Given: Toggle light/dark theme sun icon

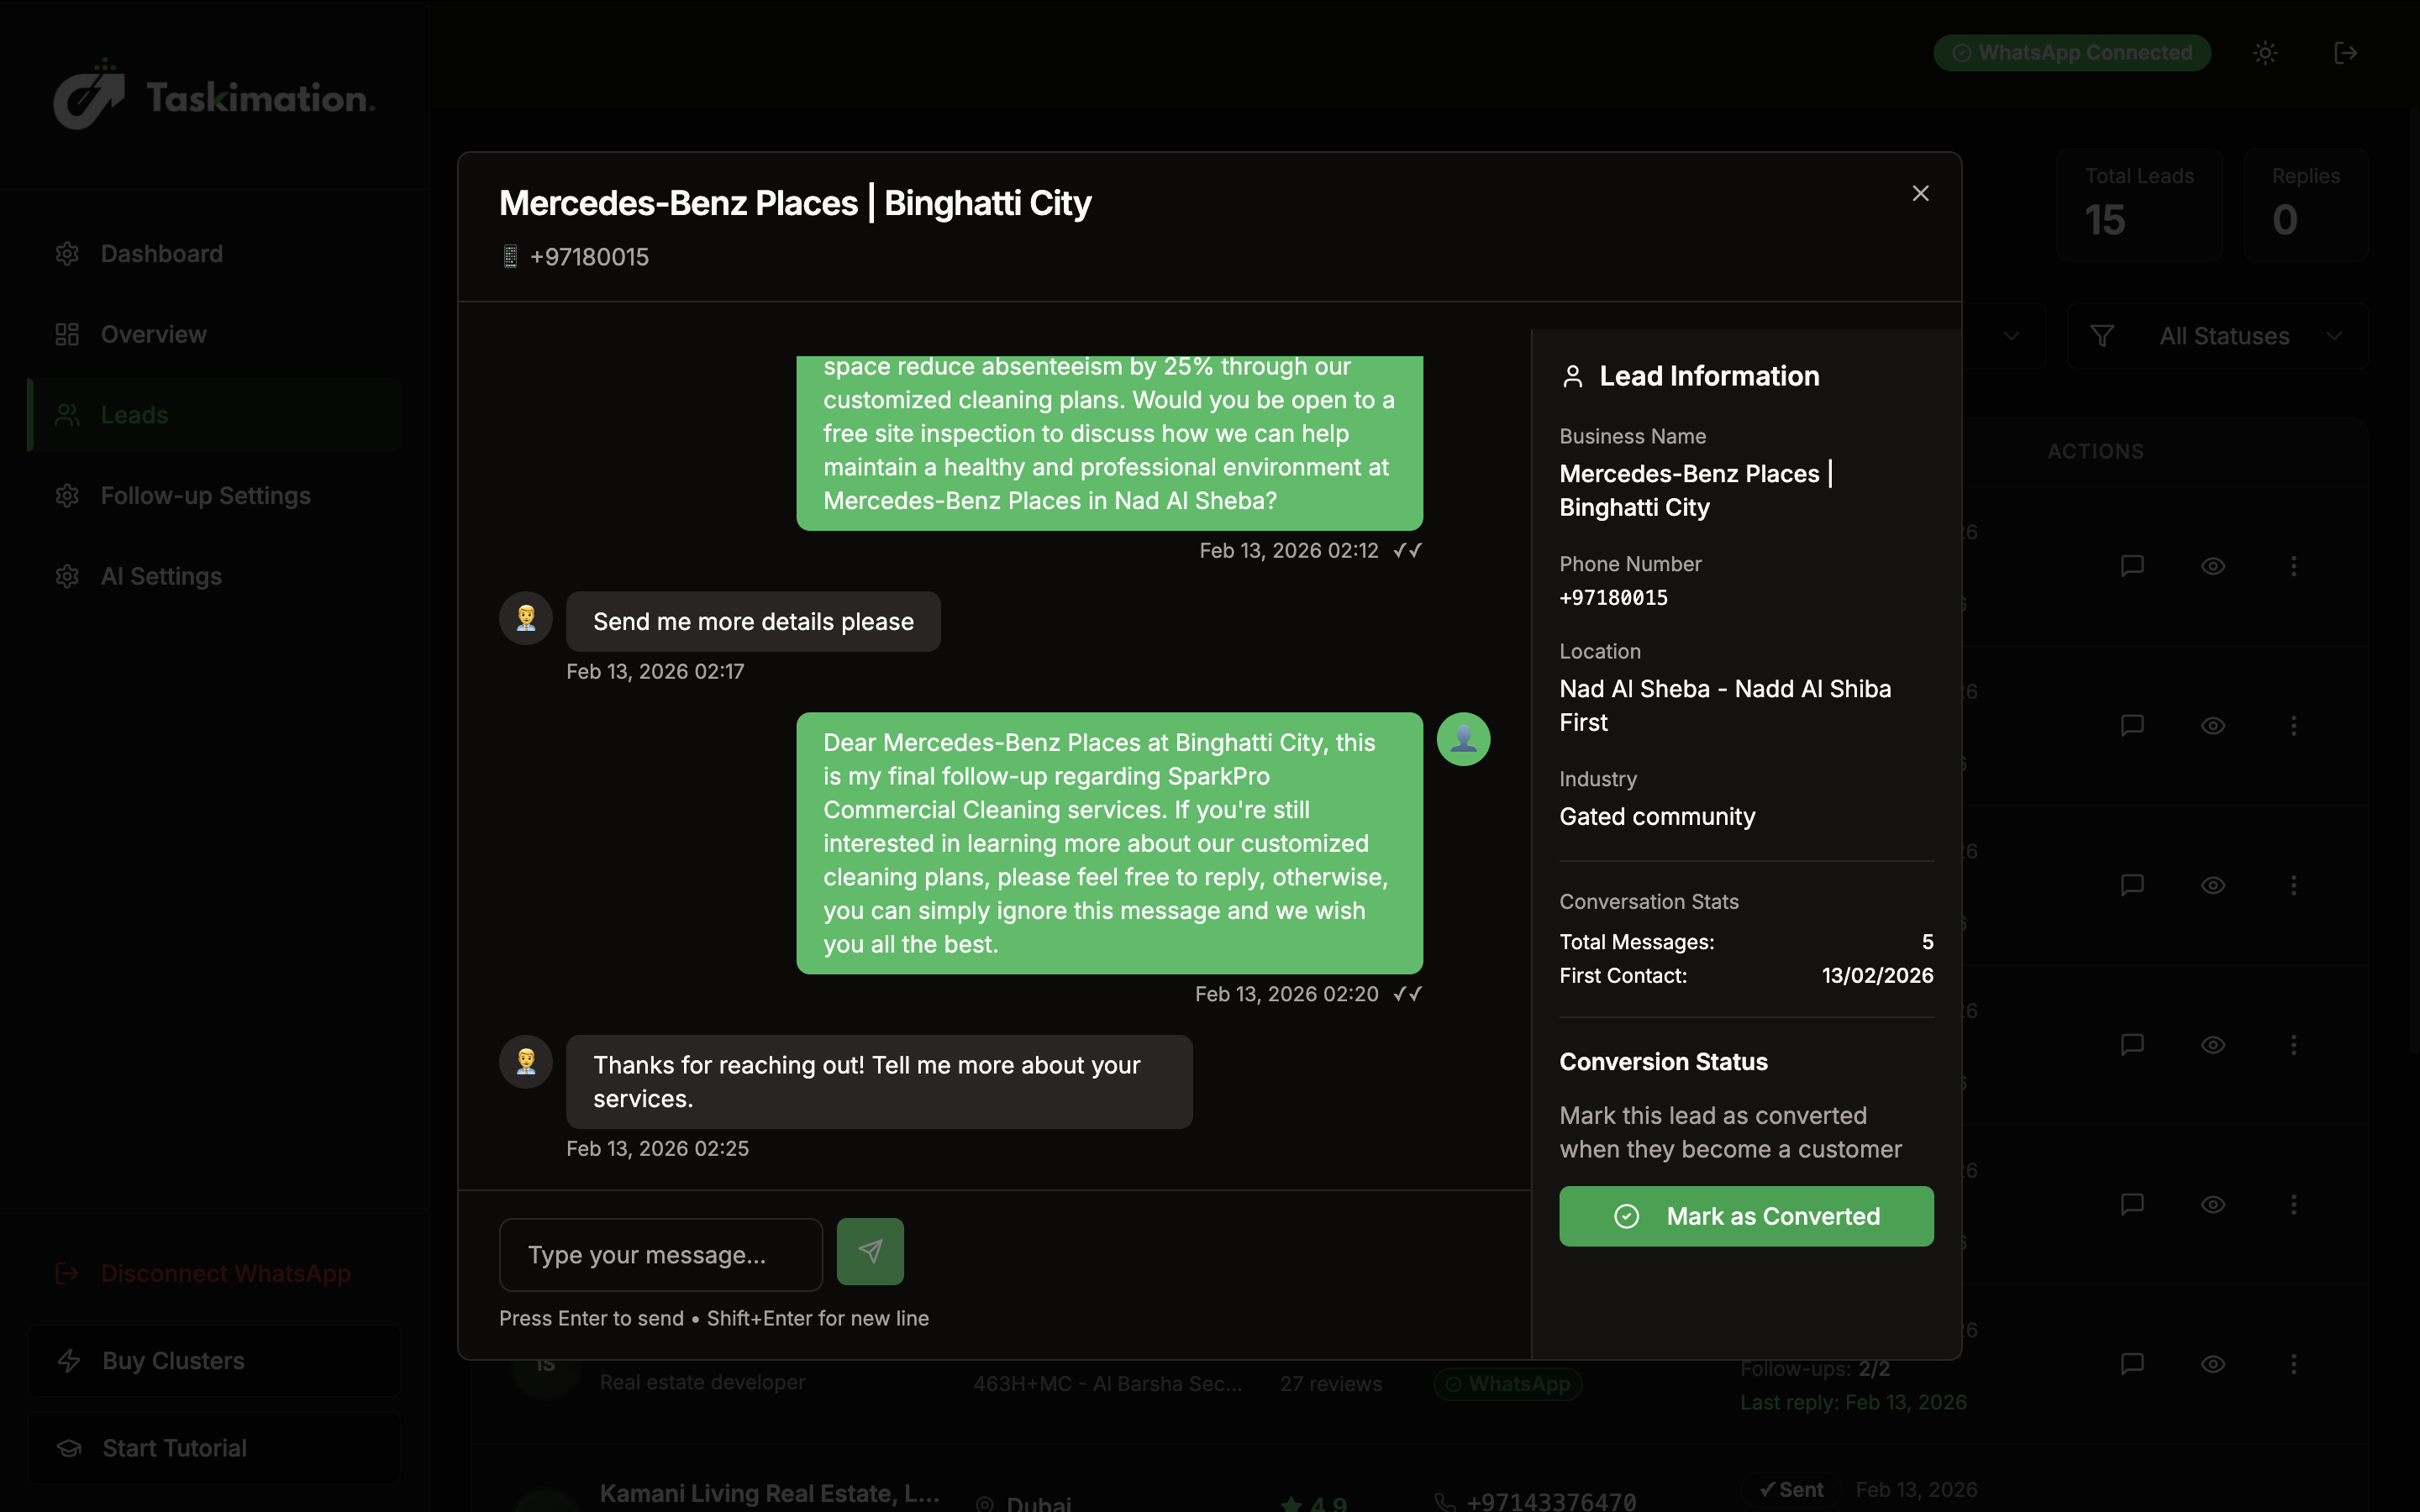Looking at the screenshot, I should click(2265, 53).
